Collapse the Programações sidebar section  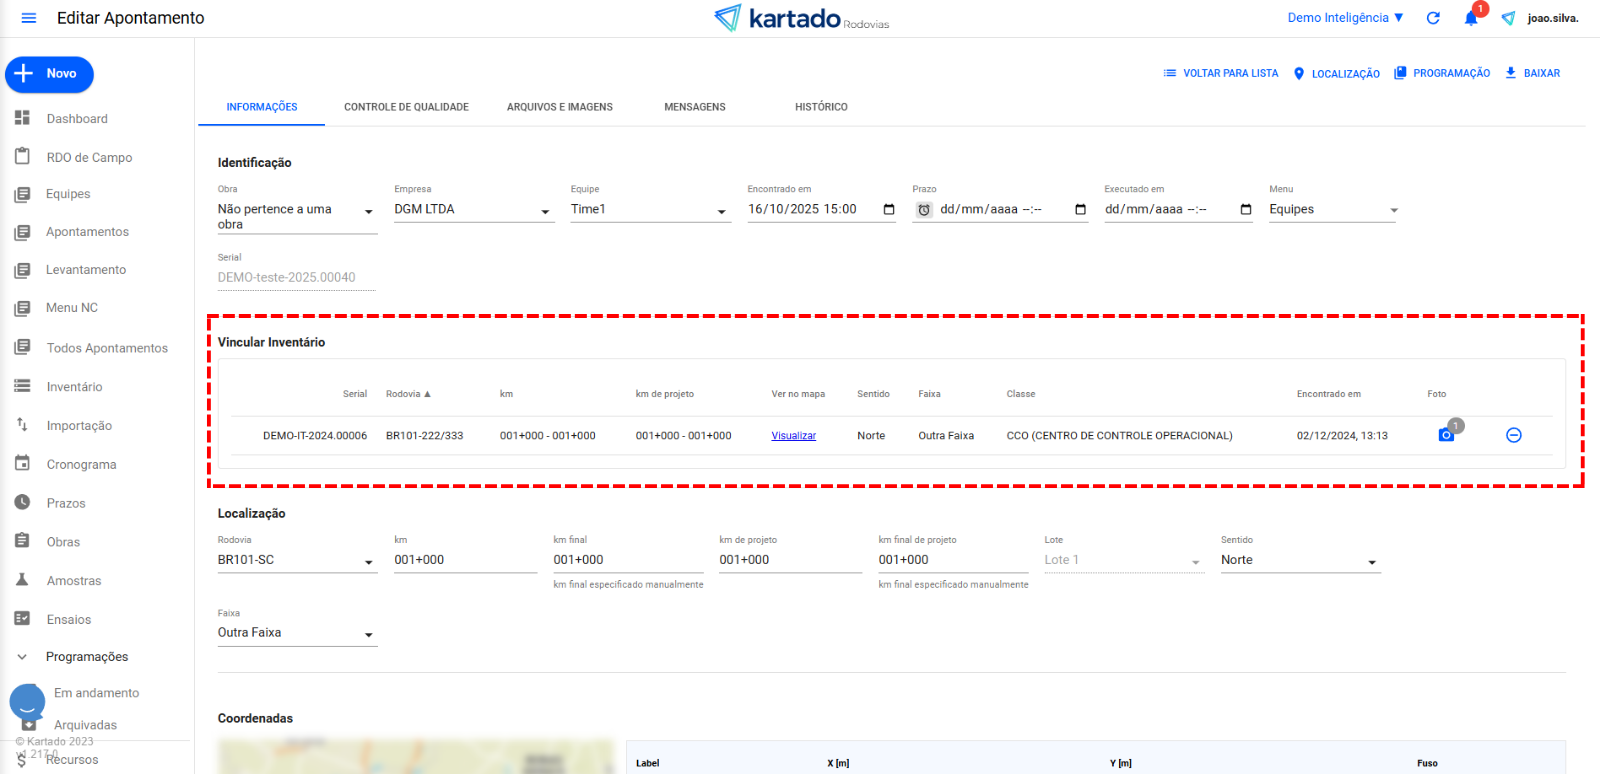point(22,657)
